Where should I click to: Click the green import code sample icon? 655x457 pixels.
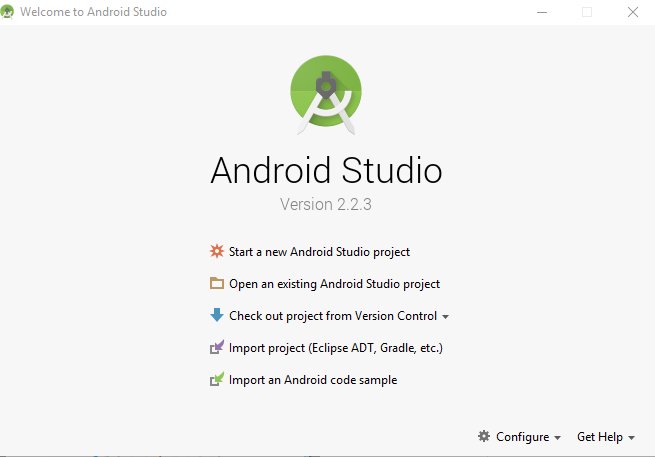(217, 379)
